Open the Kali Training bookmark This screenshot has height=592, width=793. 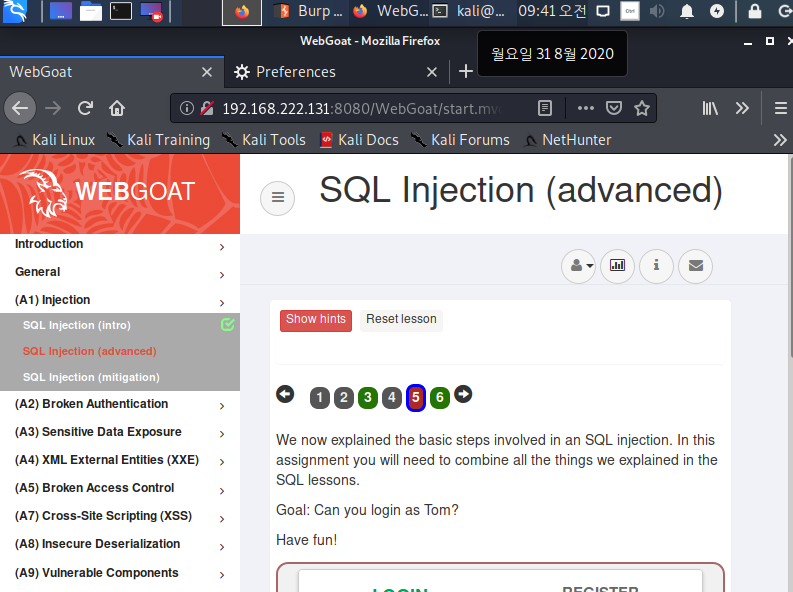tap(158, 140)
